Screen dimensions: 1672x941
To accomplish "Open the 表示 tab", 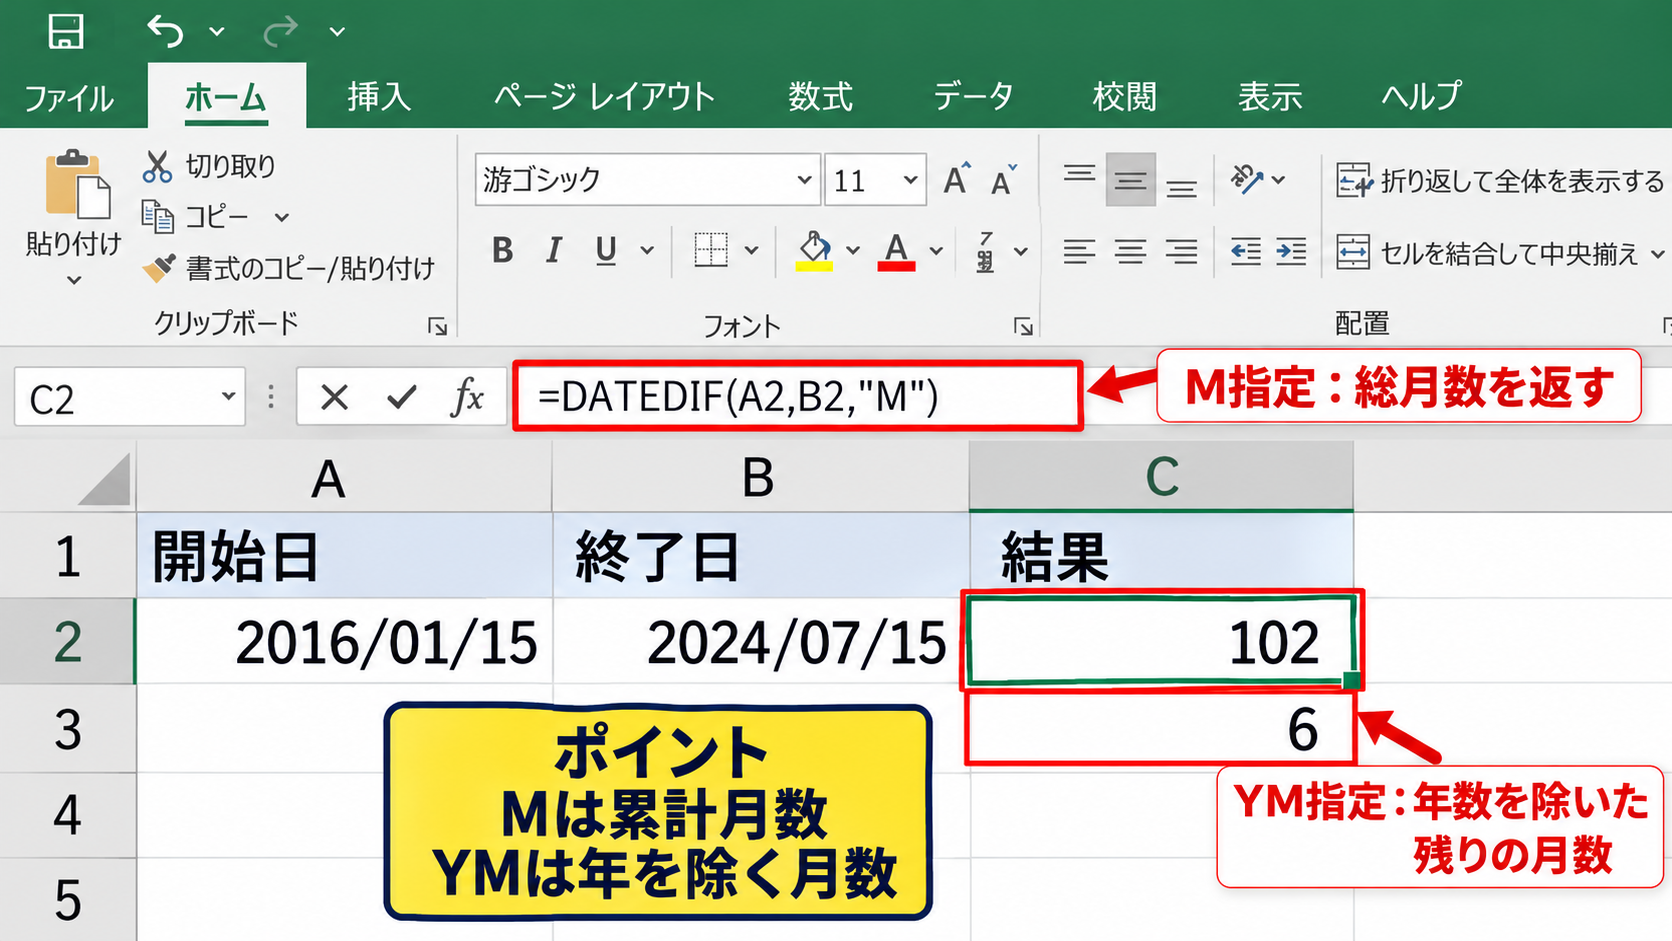I will click(1270, 96).
